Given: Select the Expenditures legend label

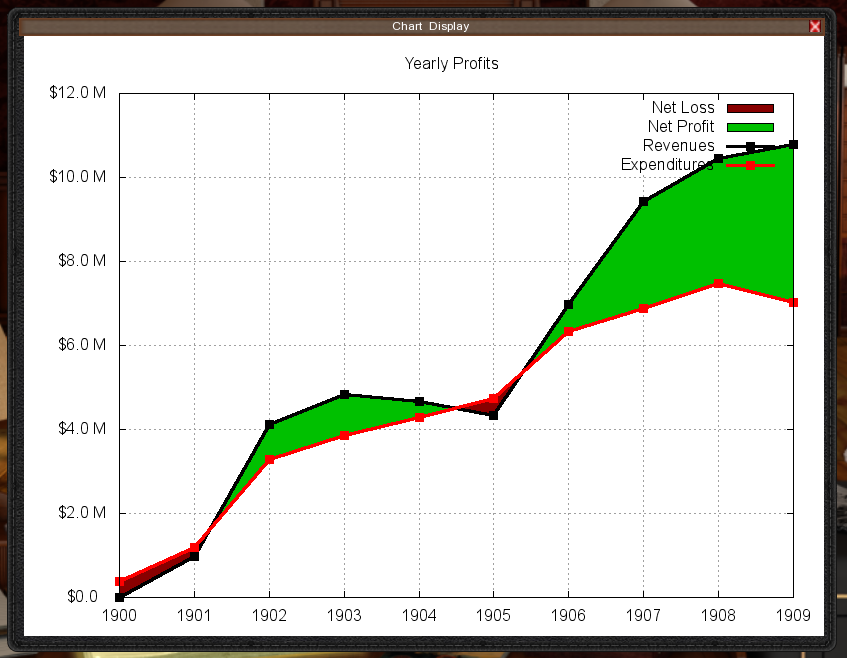Looking at the screenshot, I should coord(666,164).
